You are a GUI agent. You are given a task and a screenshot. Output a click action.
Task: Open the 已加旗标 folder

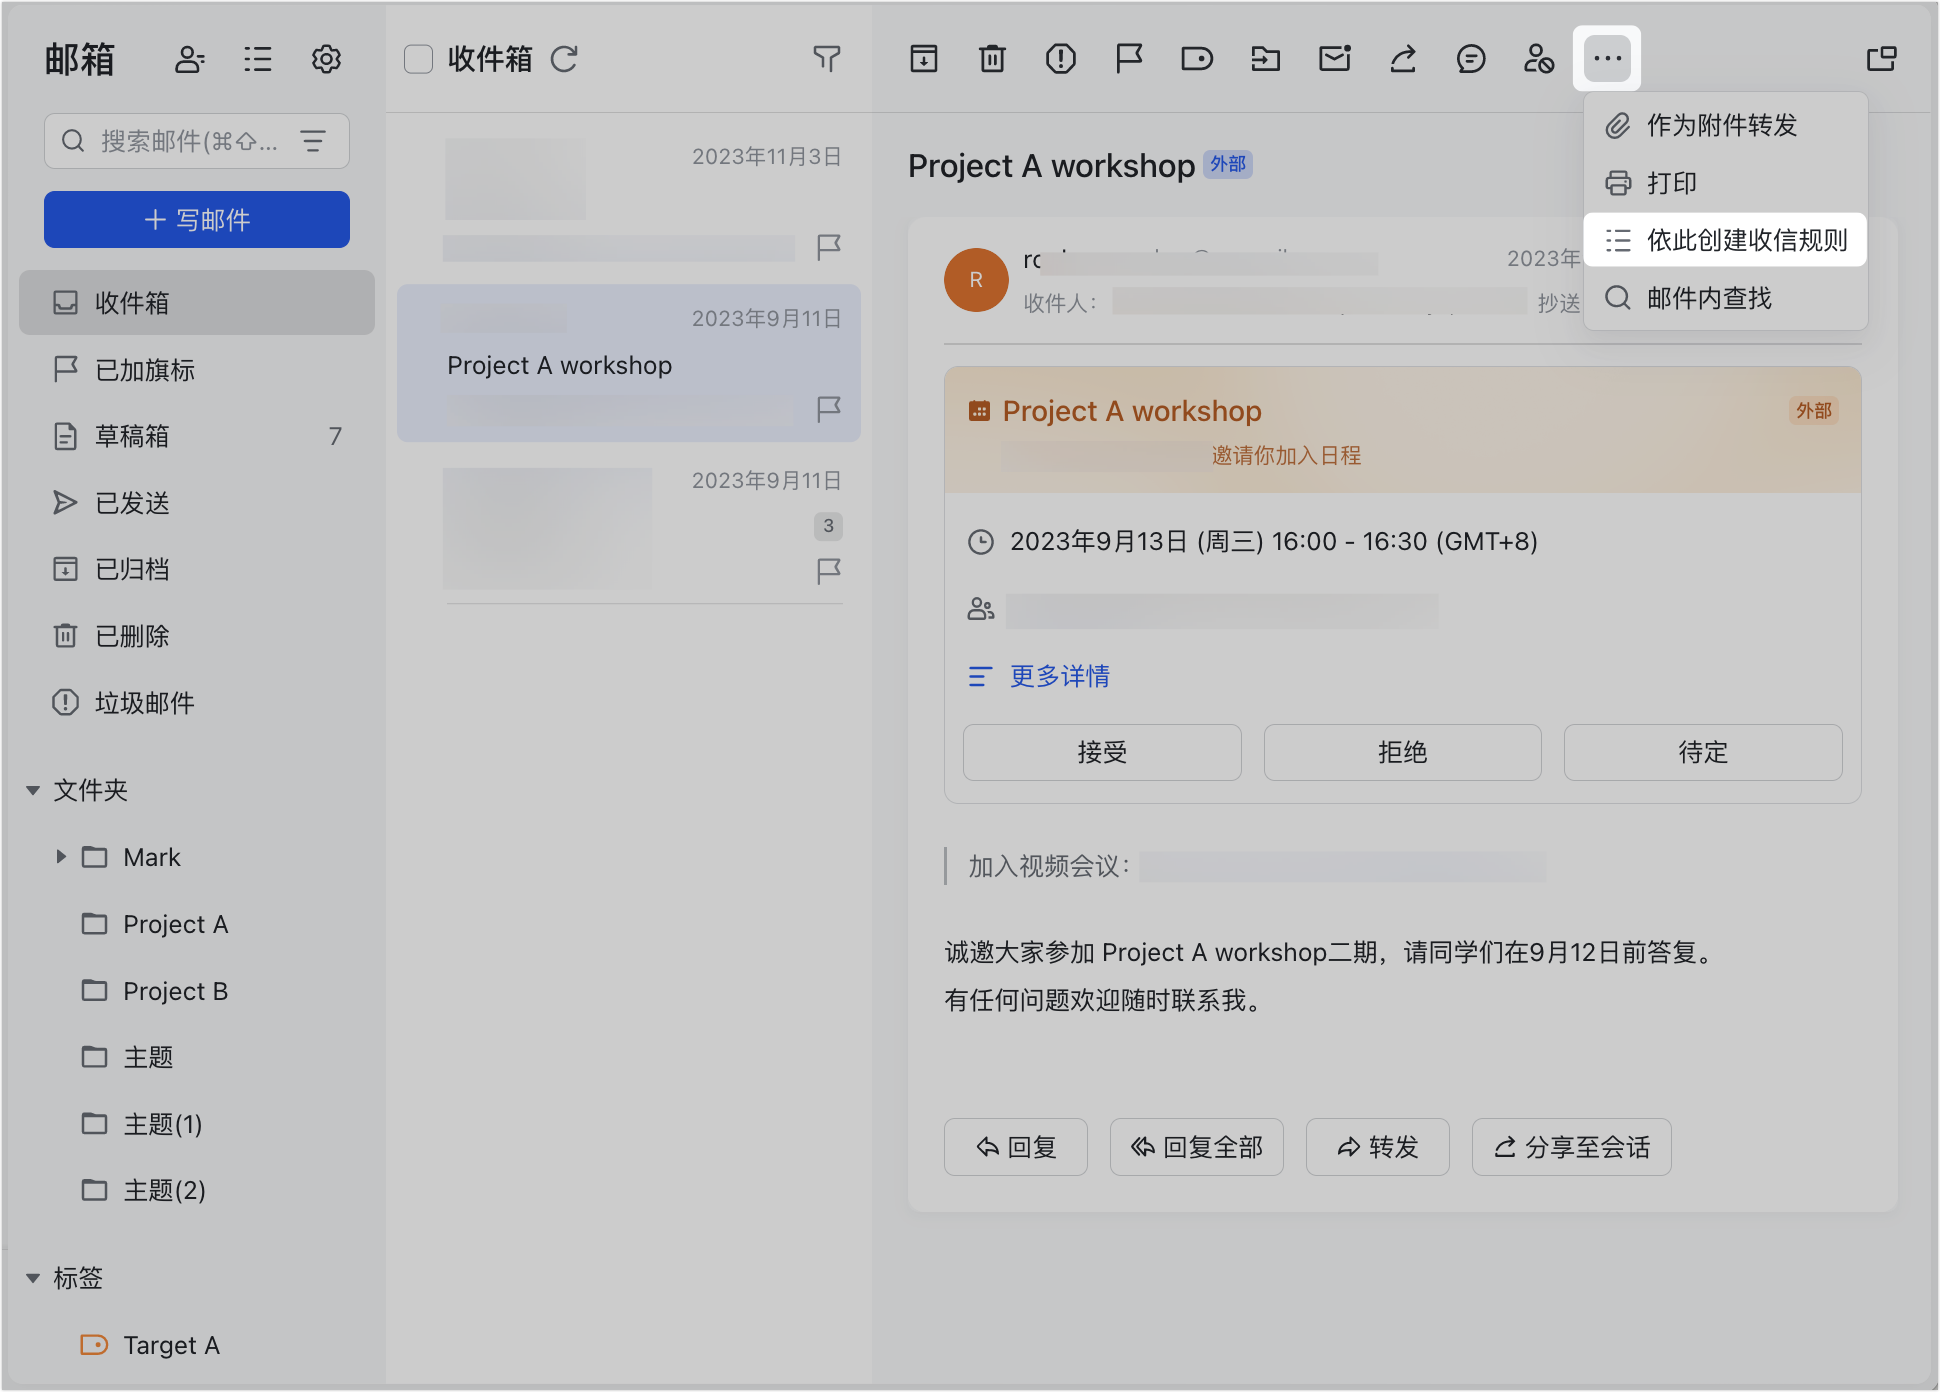(197, 370)
